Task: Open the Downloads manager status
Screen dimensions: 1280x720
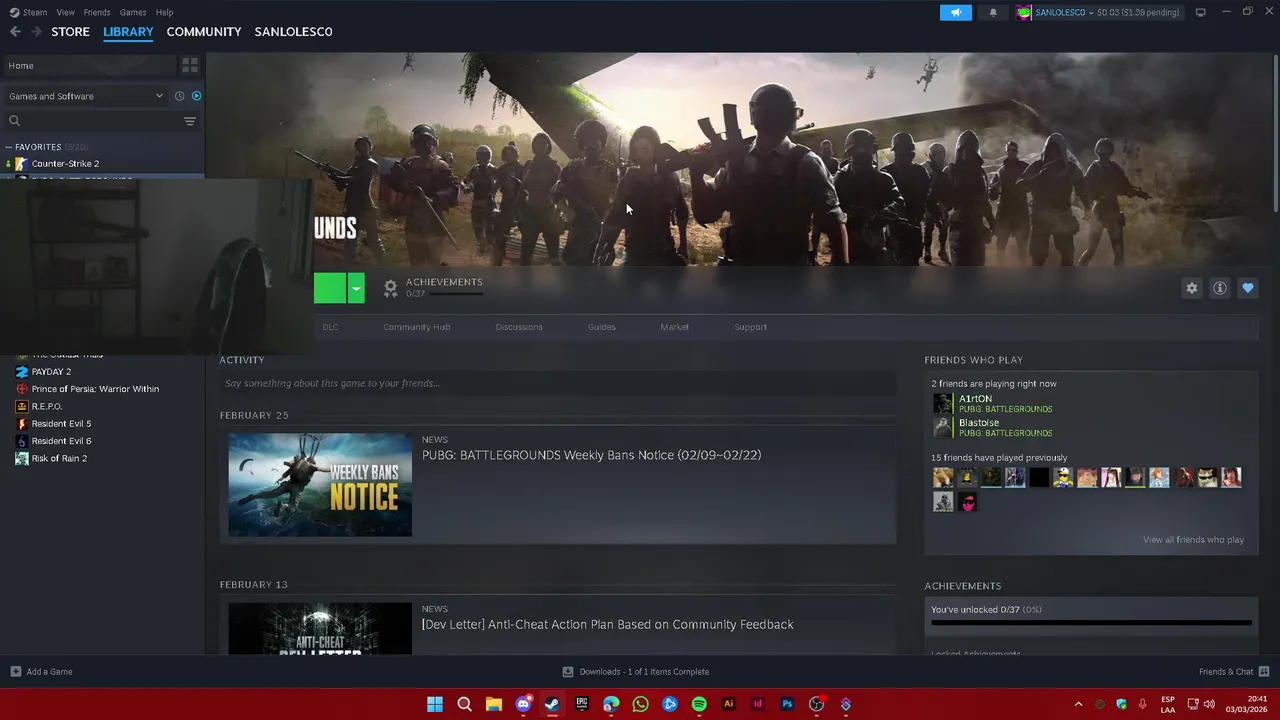Action: [x=636, y=671]
